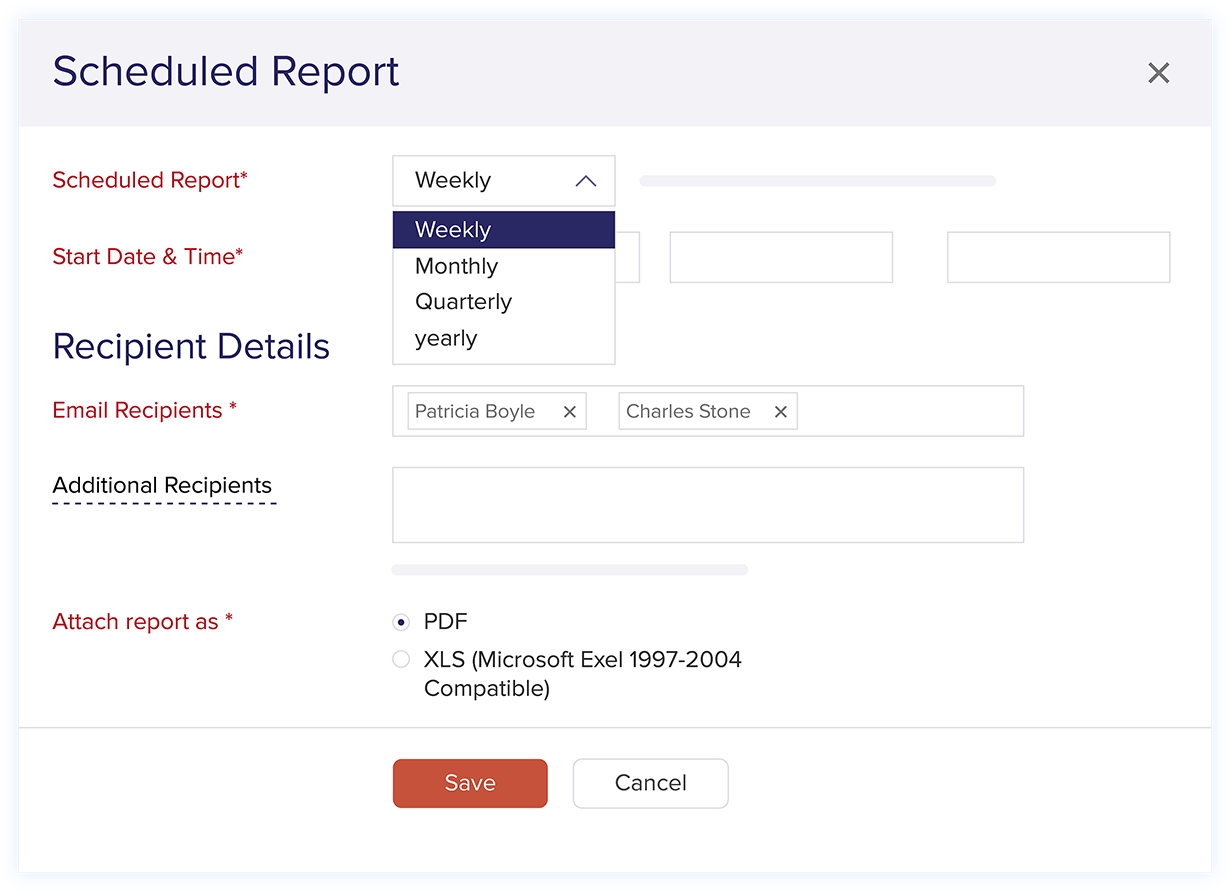Choose XLS Microsoft Exel 1997-2004 Compatible format
This screenshot has width=1230, height=892.
(401, 659)
